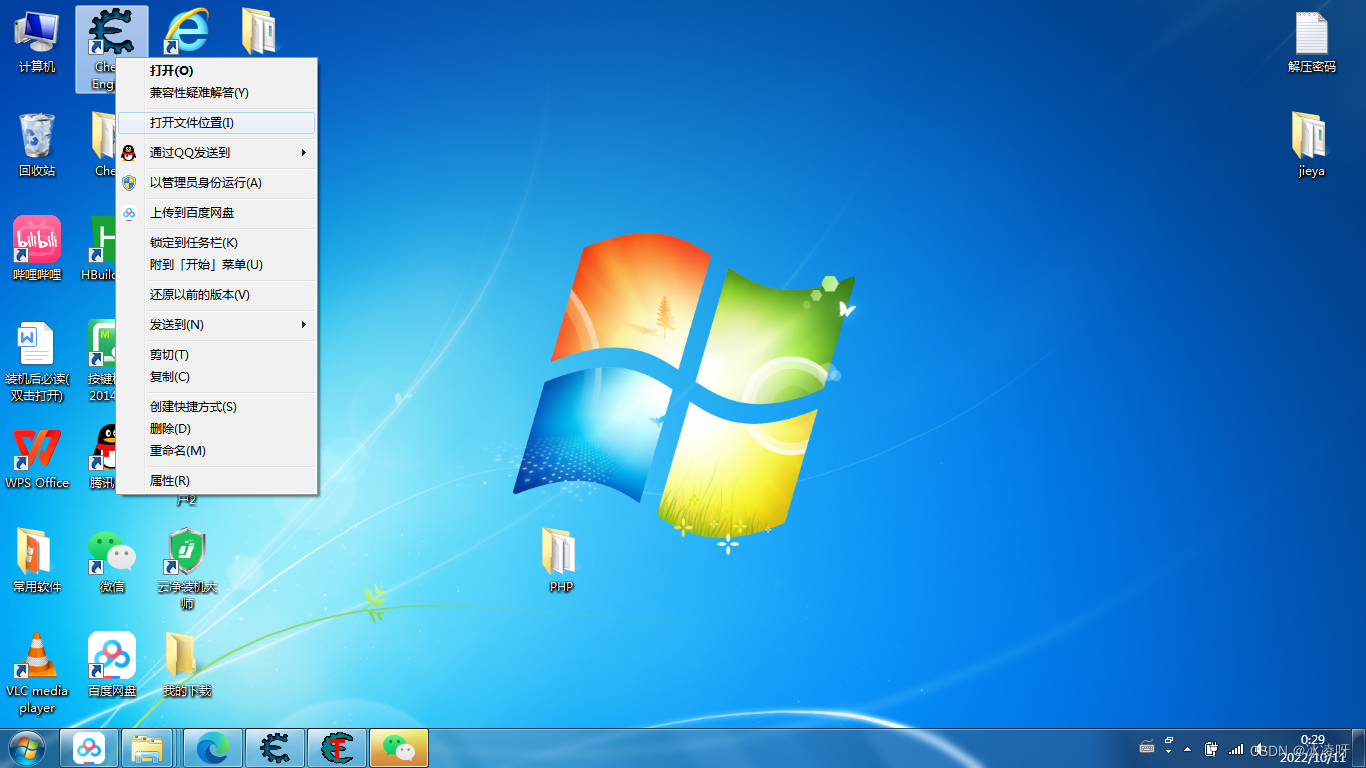Click Show desktop button at taskbar end
Viewport: 1366px width, 768px height.
click(x=1358, y=748)
